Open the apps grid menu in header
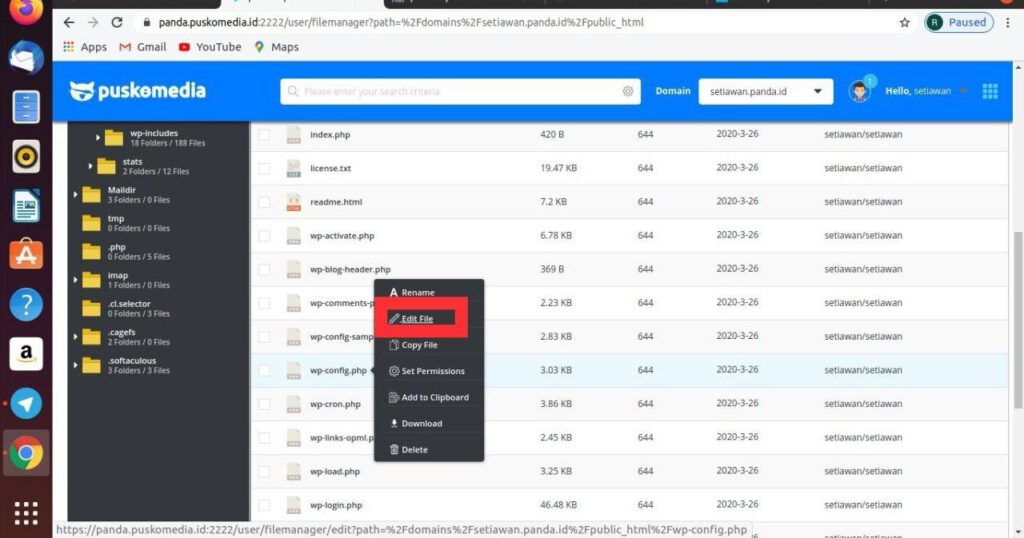1024x538 pixels. click(990, 91)
